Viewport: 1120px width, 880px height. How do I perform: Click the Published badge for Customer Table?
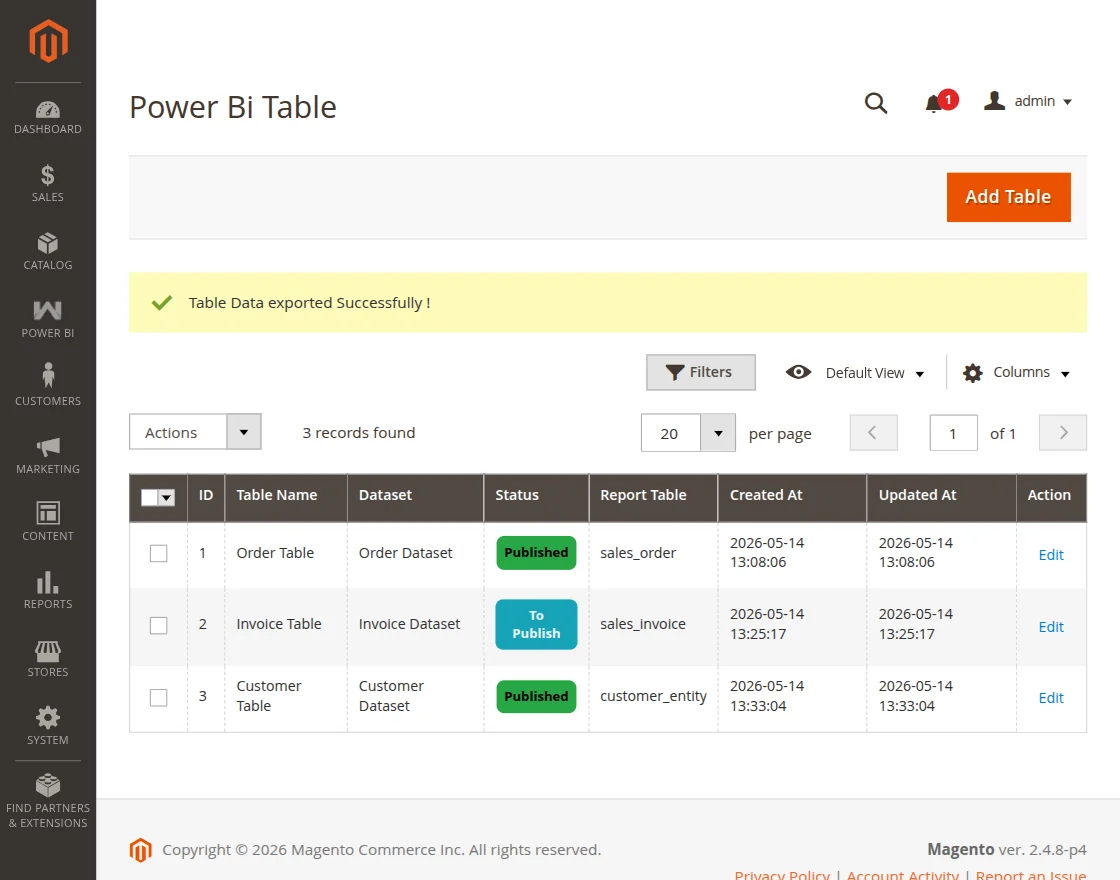[x=536, y=696]
